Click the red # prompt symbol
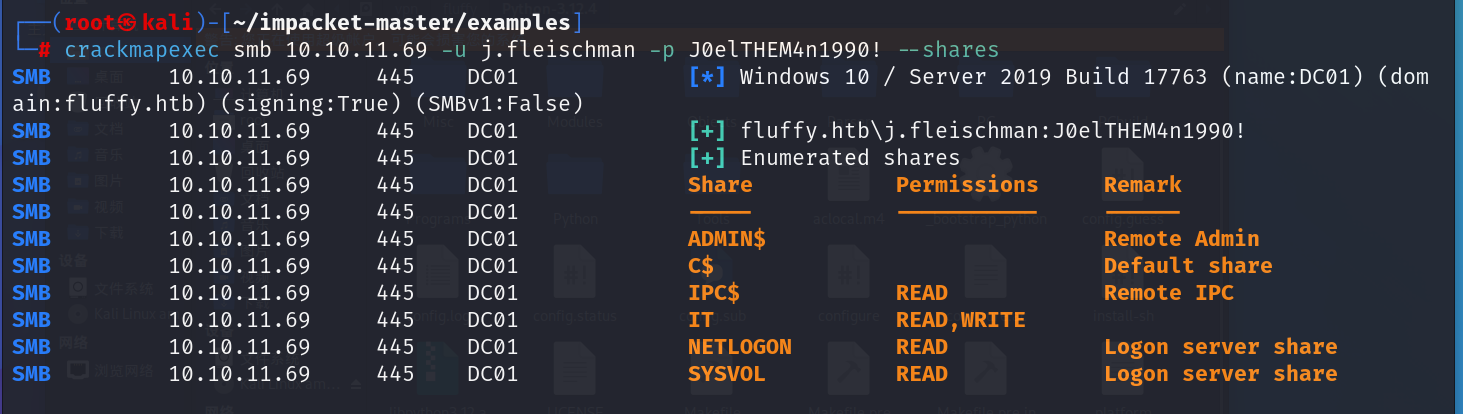Viewport: 1463px width, 414px height. point(45,50)
